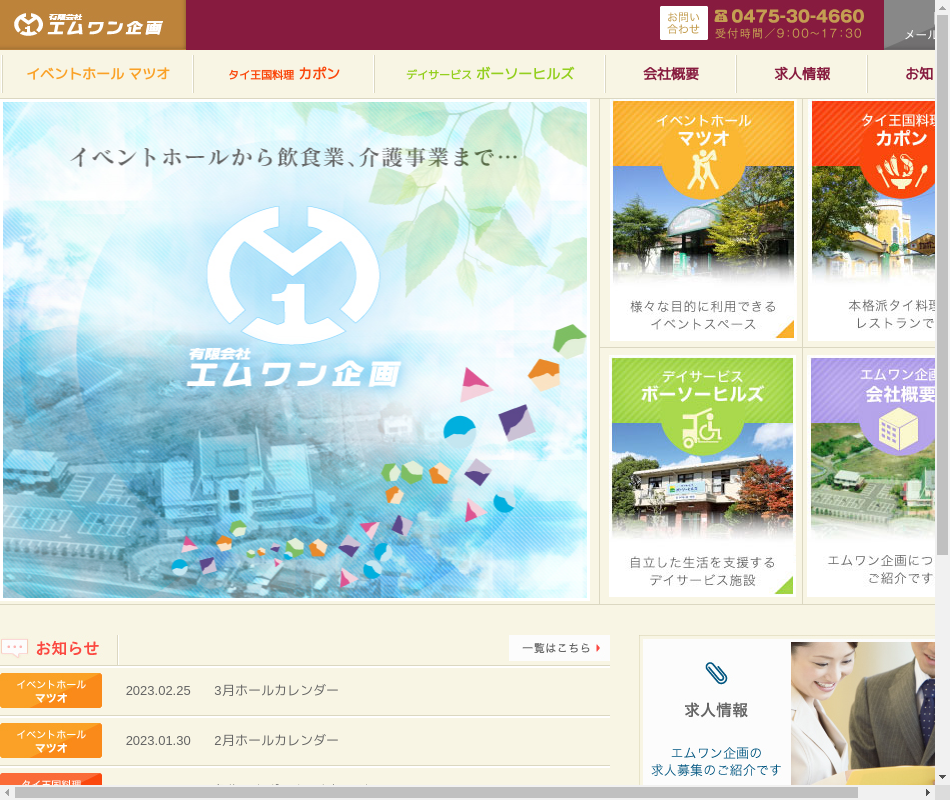Open the お問い合わせ contact button
The image size is (950, 800).
click(x=683, y=23)
